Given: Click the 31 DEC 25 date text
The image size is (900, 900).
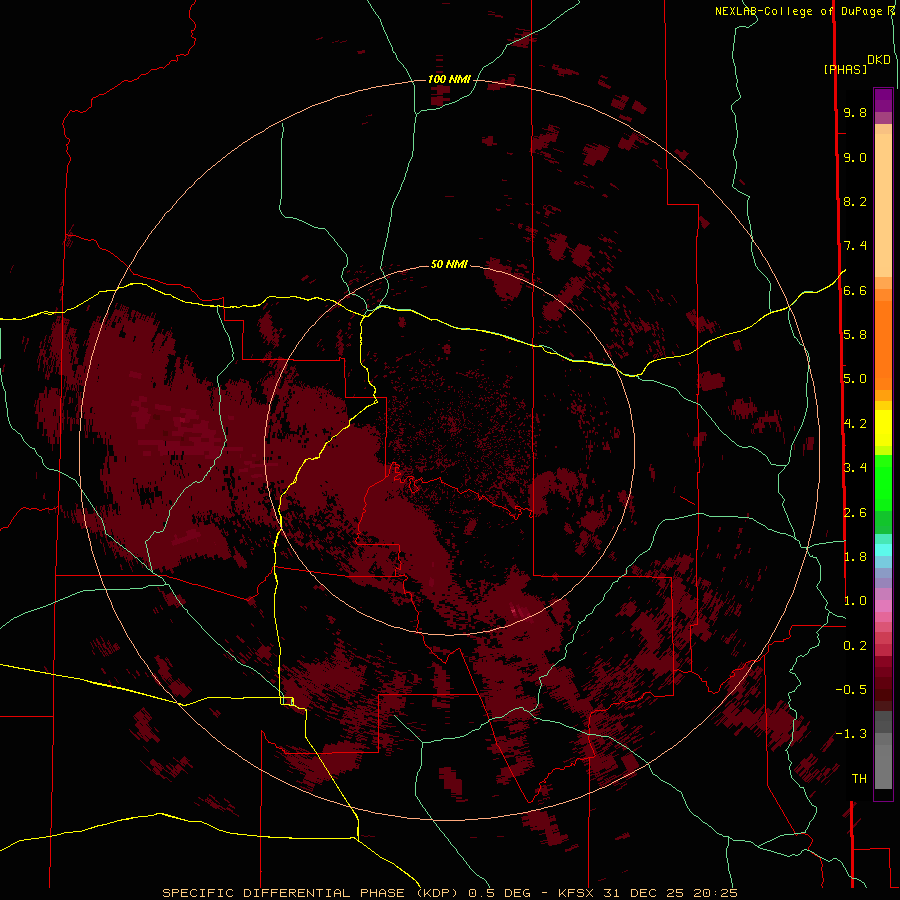Looking at the screenshot, I should tap(644, 893).
